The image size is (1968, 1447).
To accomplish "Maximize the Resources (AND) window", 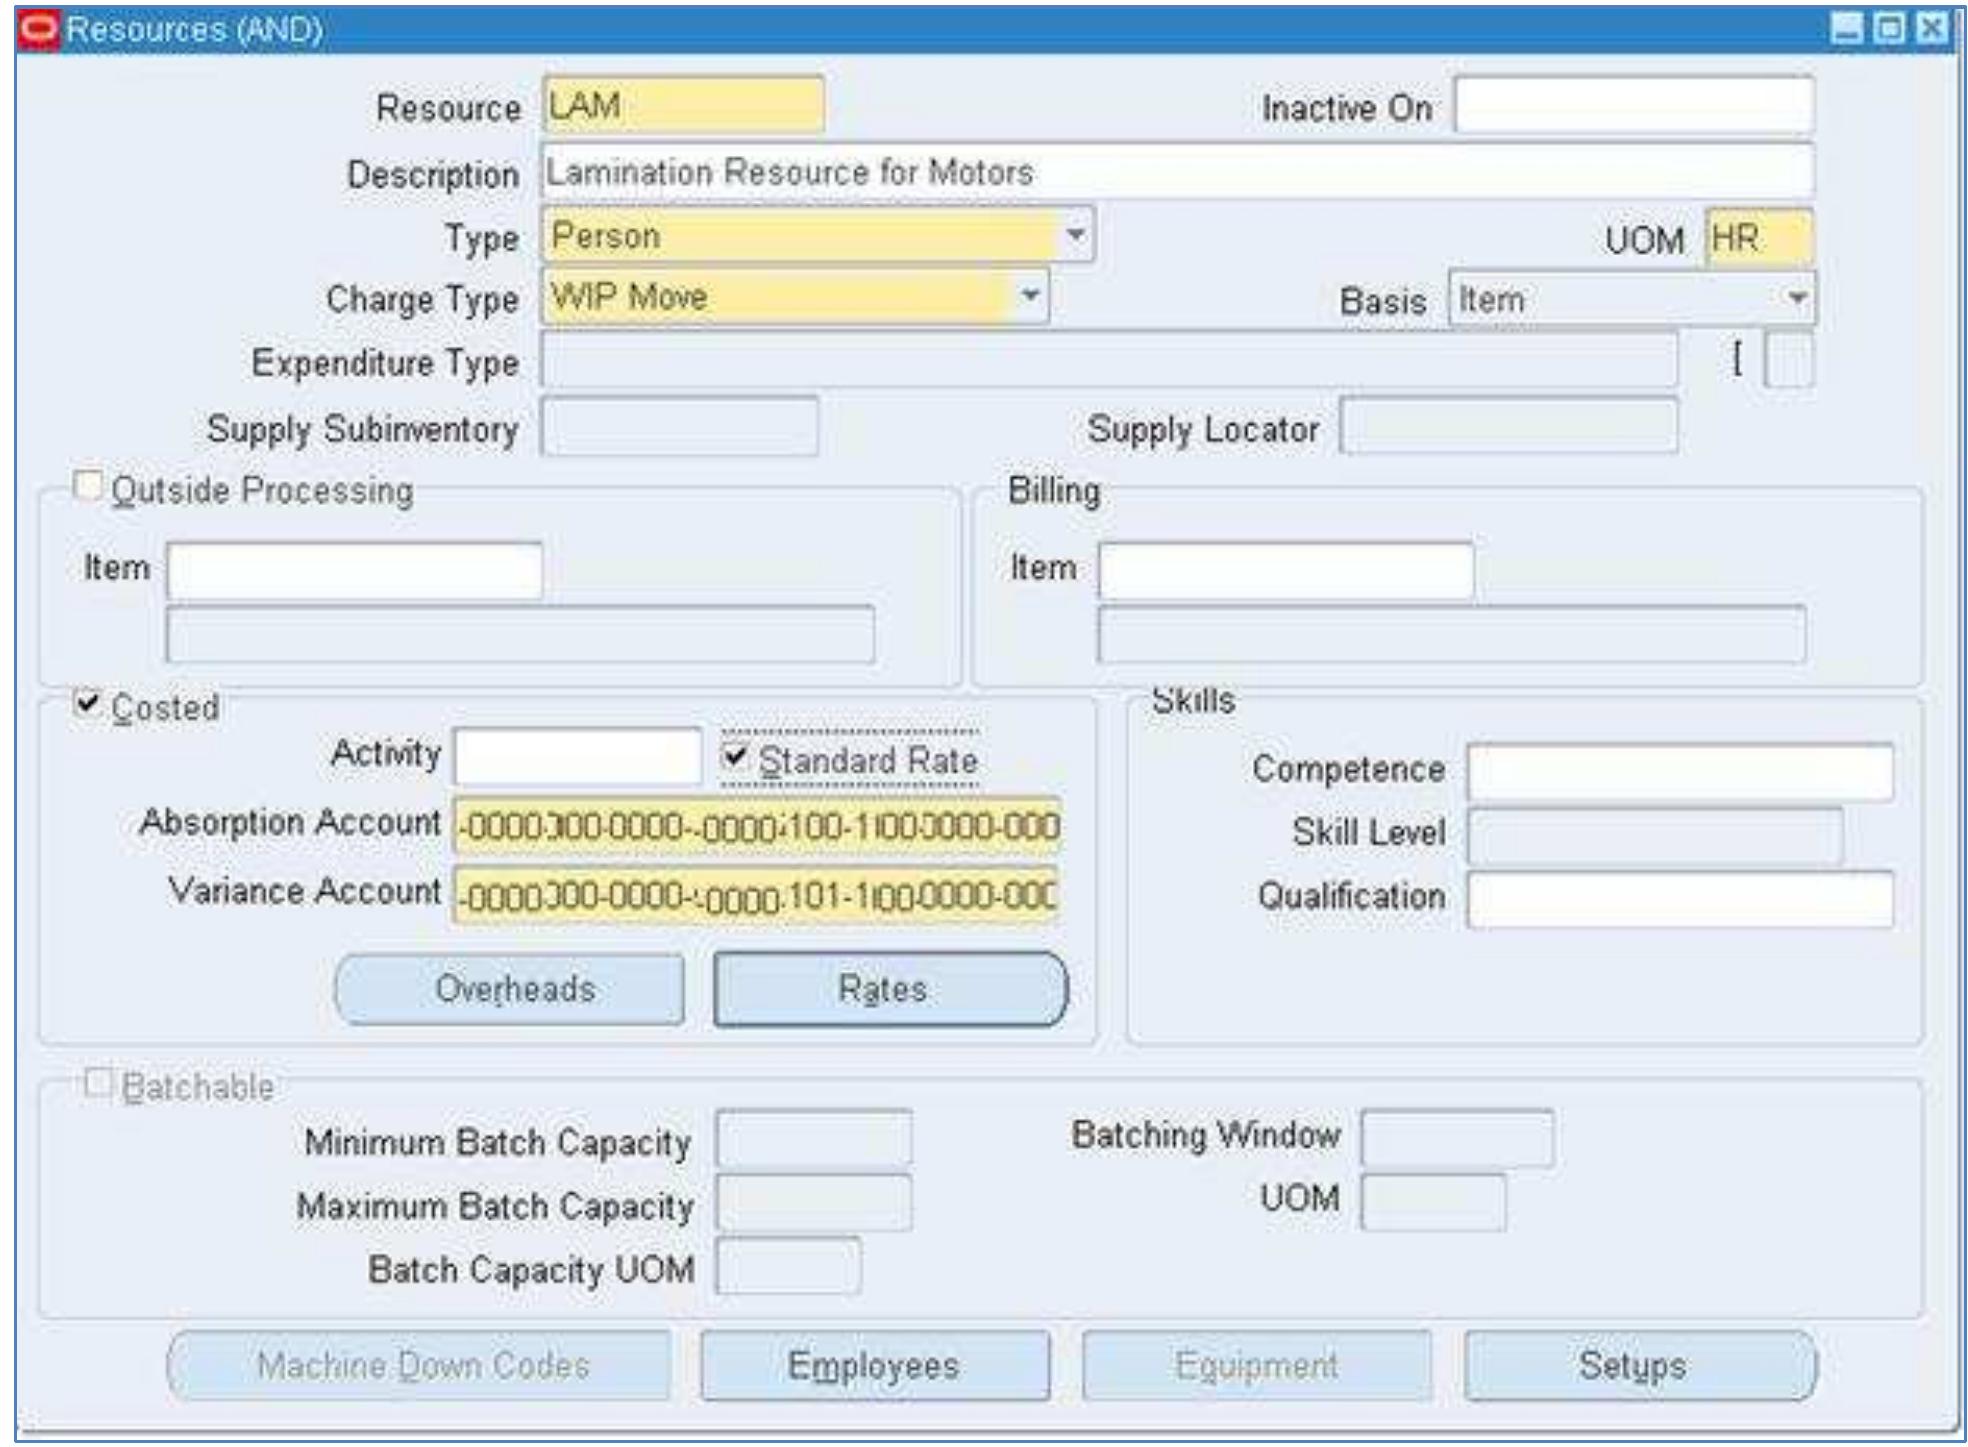I will coord(1889,28).
